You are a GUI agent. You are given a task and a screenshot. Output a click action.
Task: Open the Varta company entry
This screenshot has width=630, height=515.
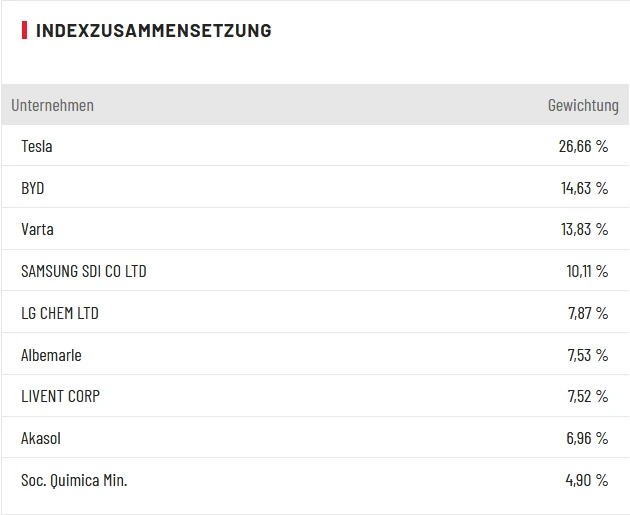[37, 229]
